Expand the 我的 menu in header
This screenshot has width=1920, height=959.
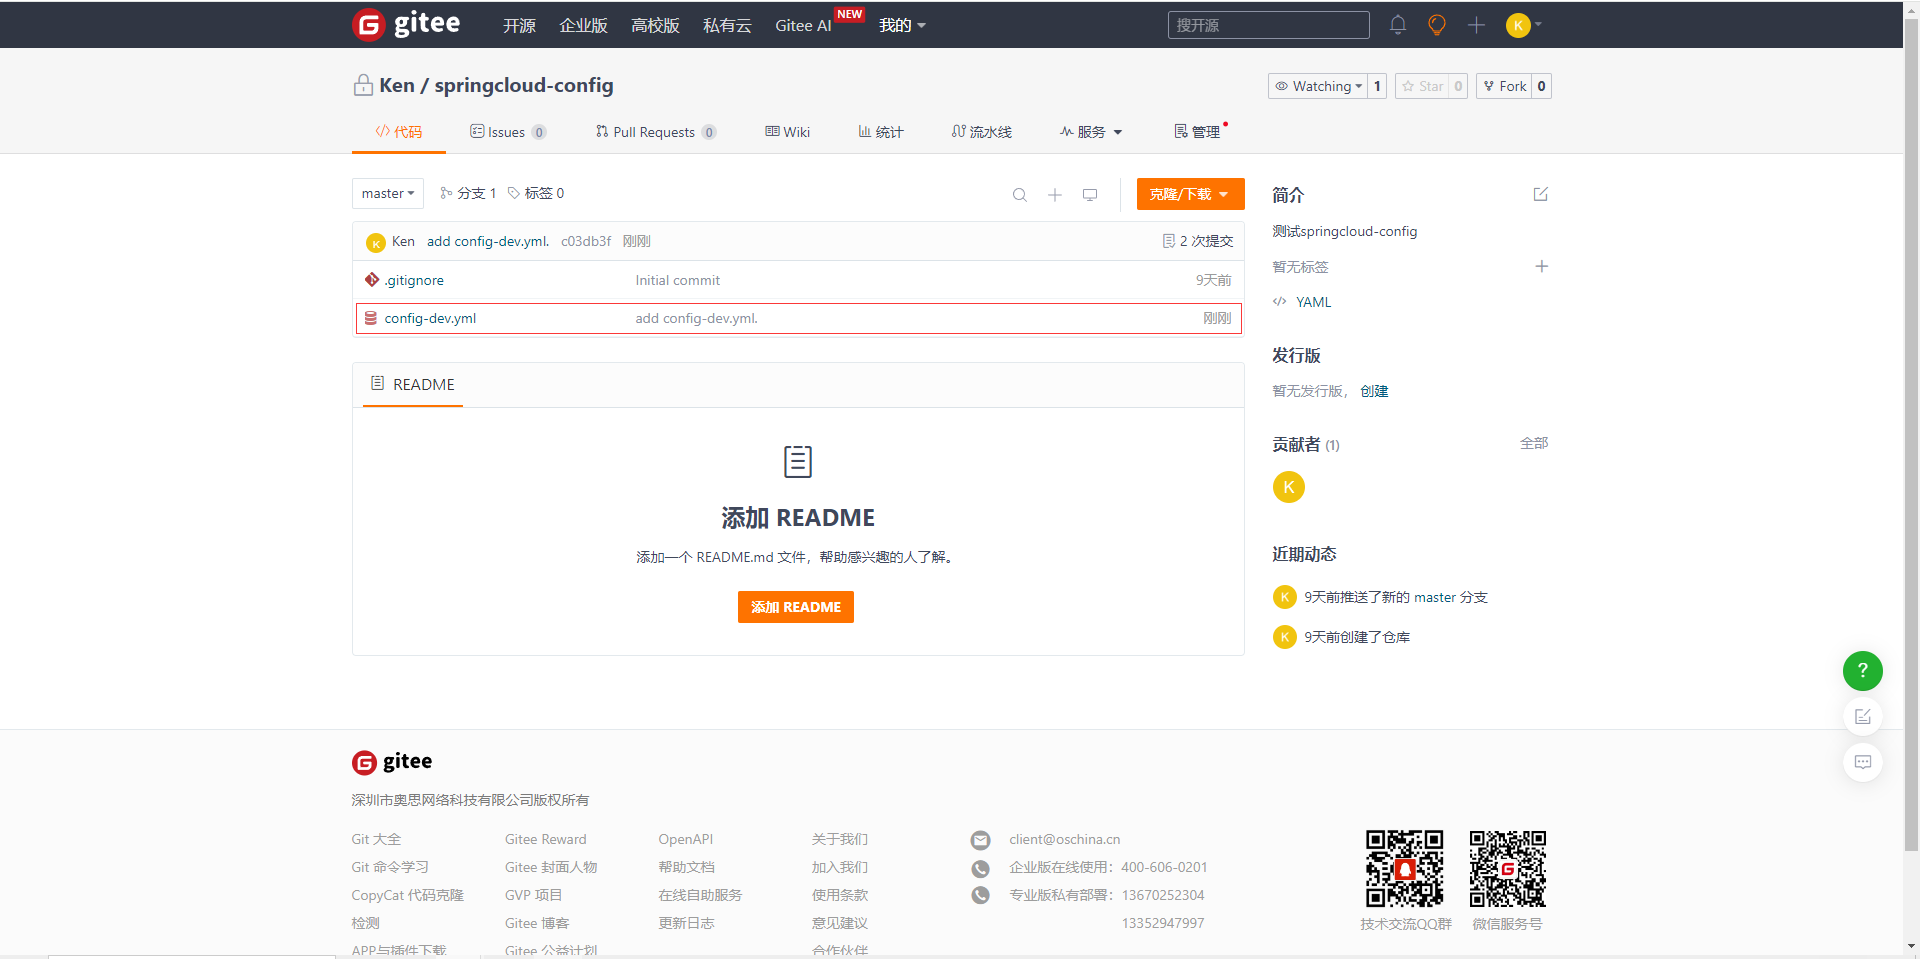point(902,25)
